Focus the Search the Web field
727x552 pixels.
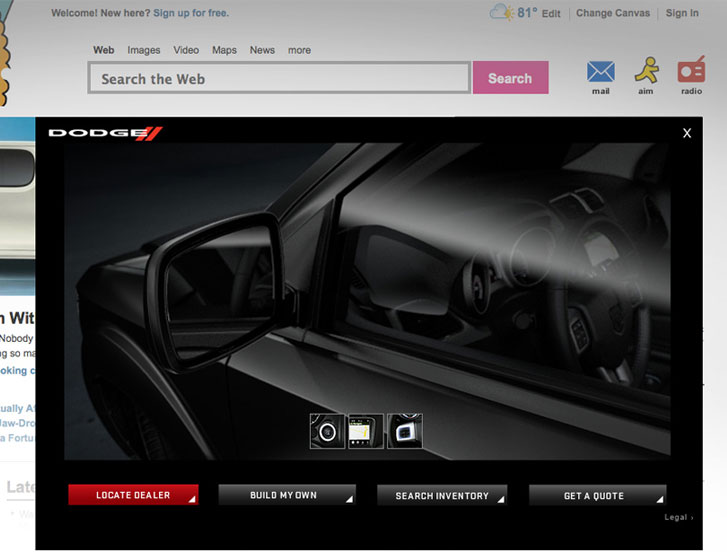(x=279, y=78)
